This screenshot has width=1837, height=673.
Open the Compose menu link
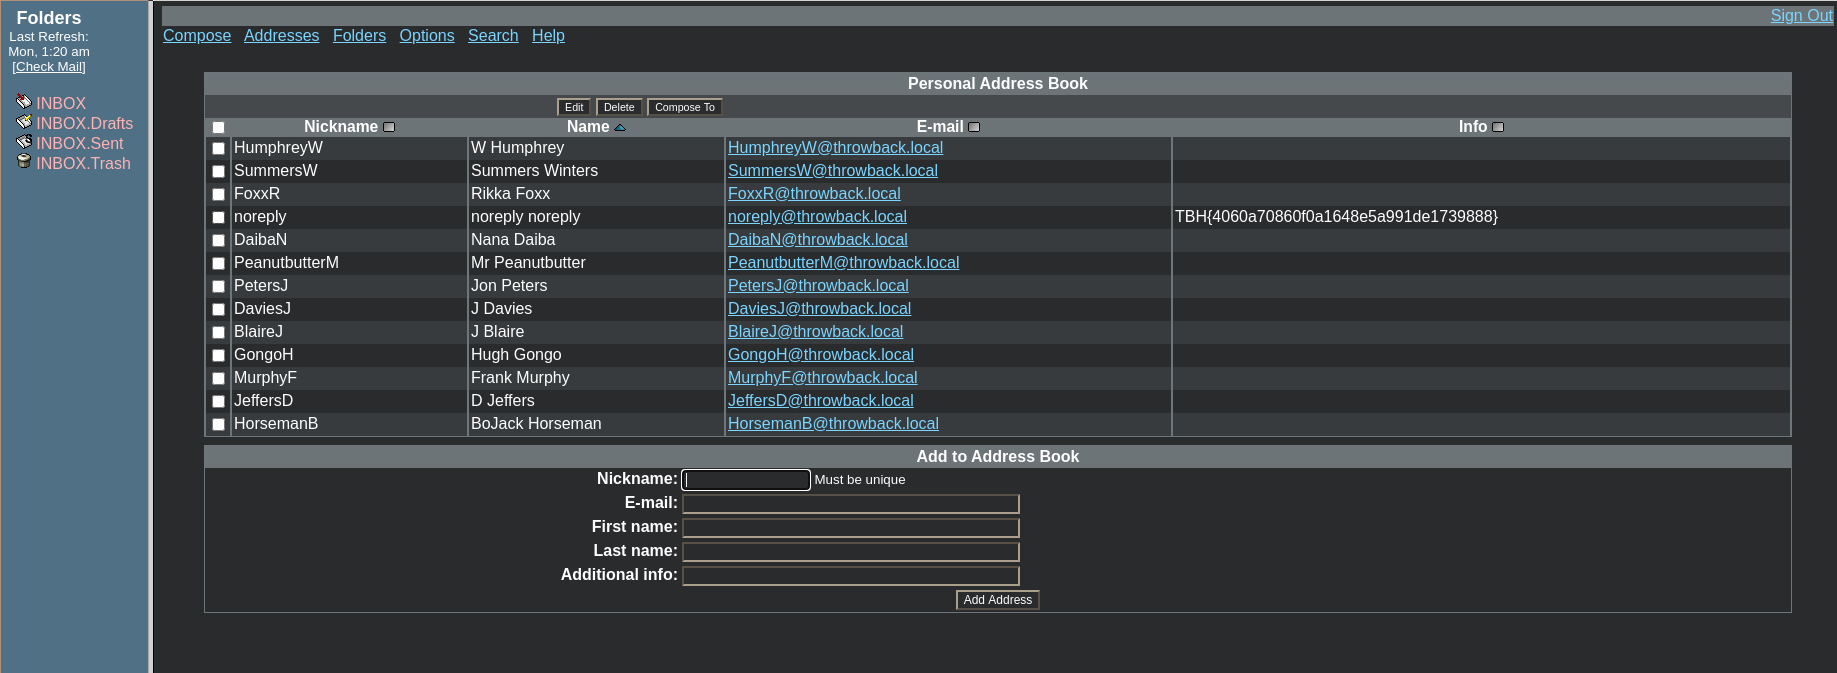point(197,36)
